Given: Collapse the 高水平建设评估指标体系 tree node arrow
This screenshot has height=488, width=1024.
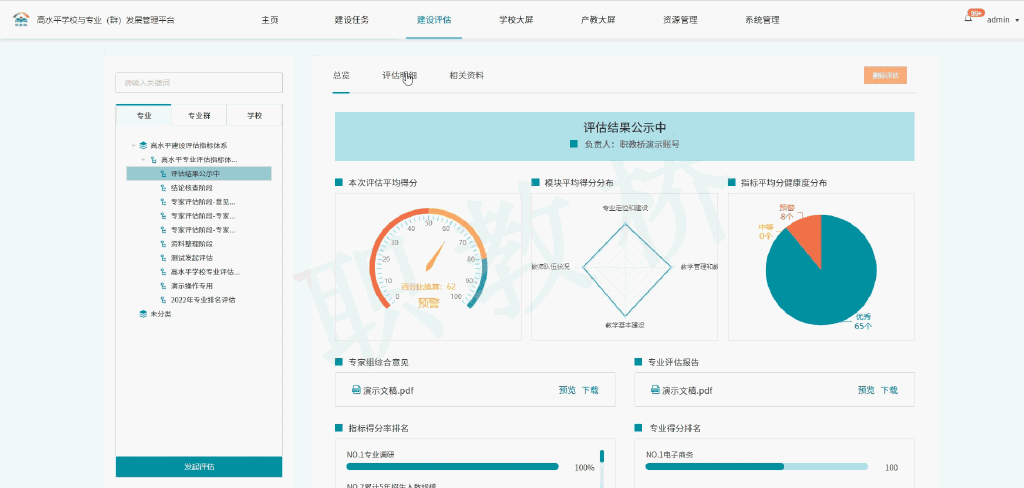Looking at the screenshot, I should click(133, 146).
